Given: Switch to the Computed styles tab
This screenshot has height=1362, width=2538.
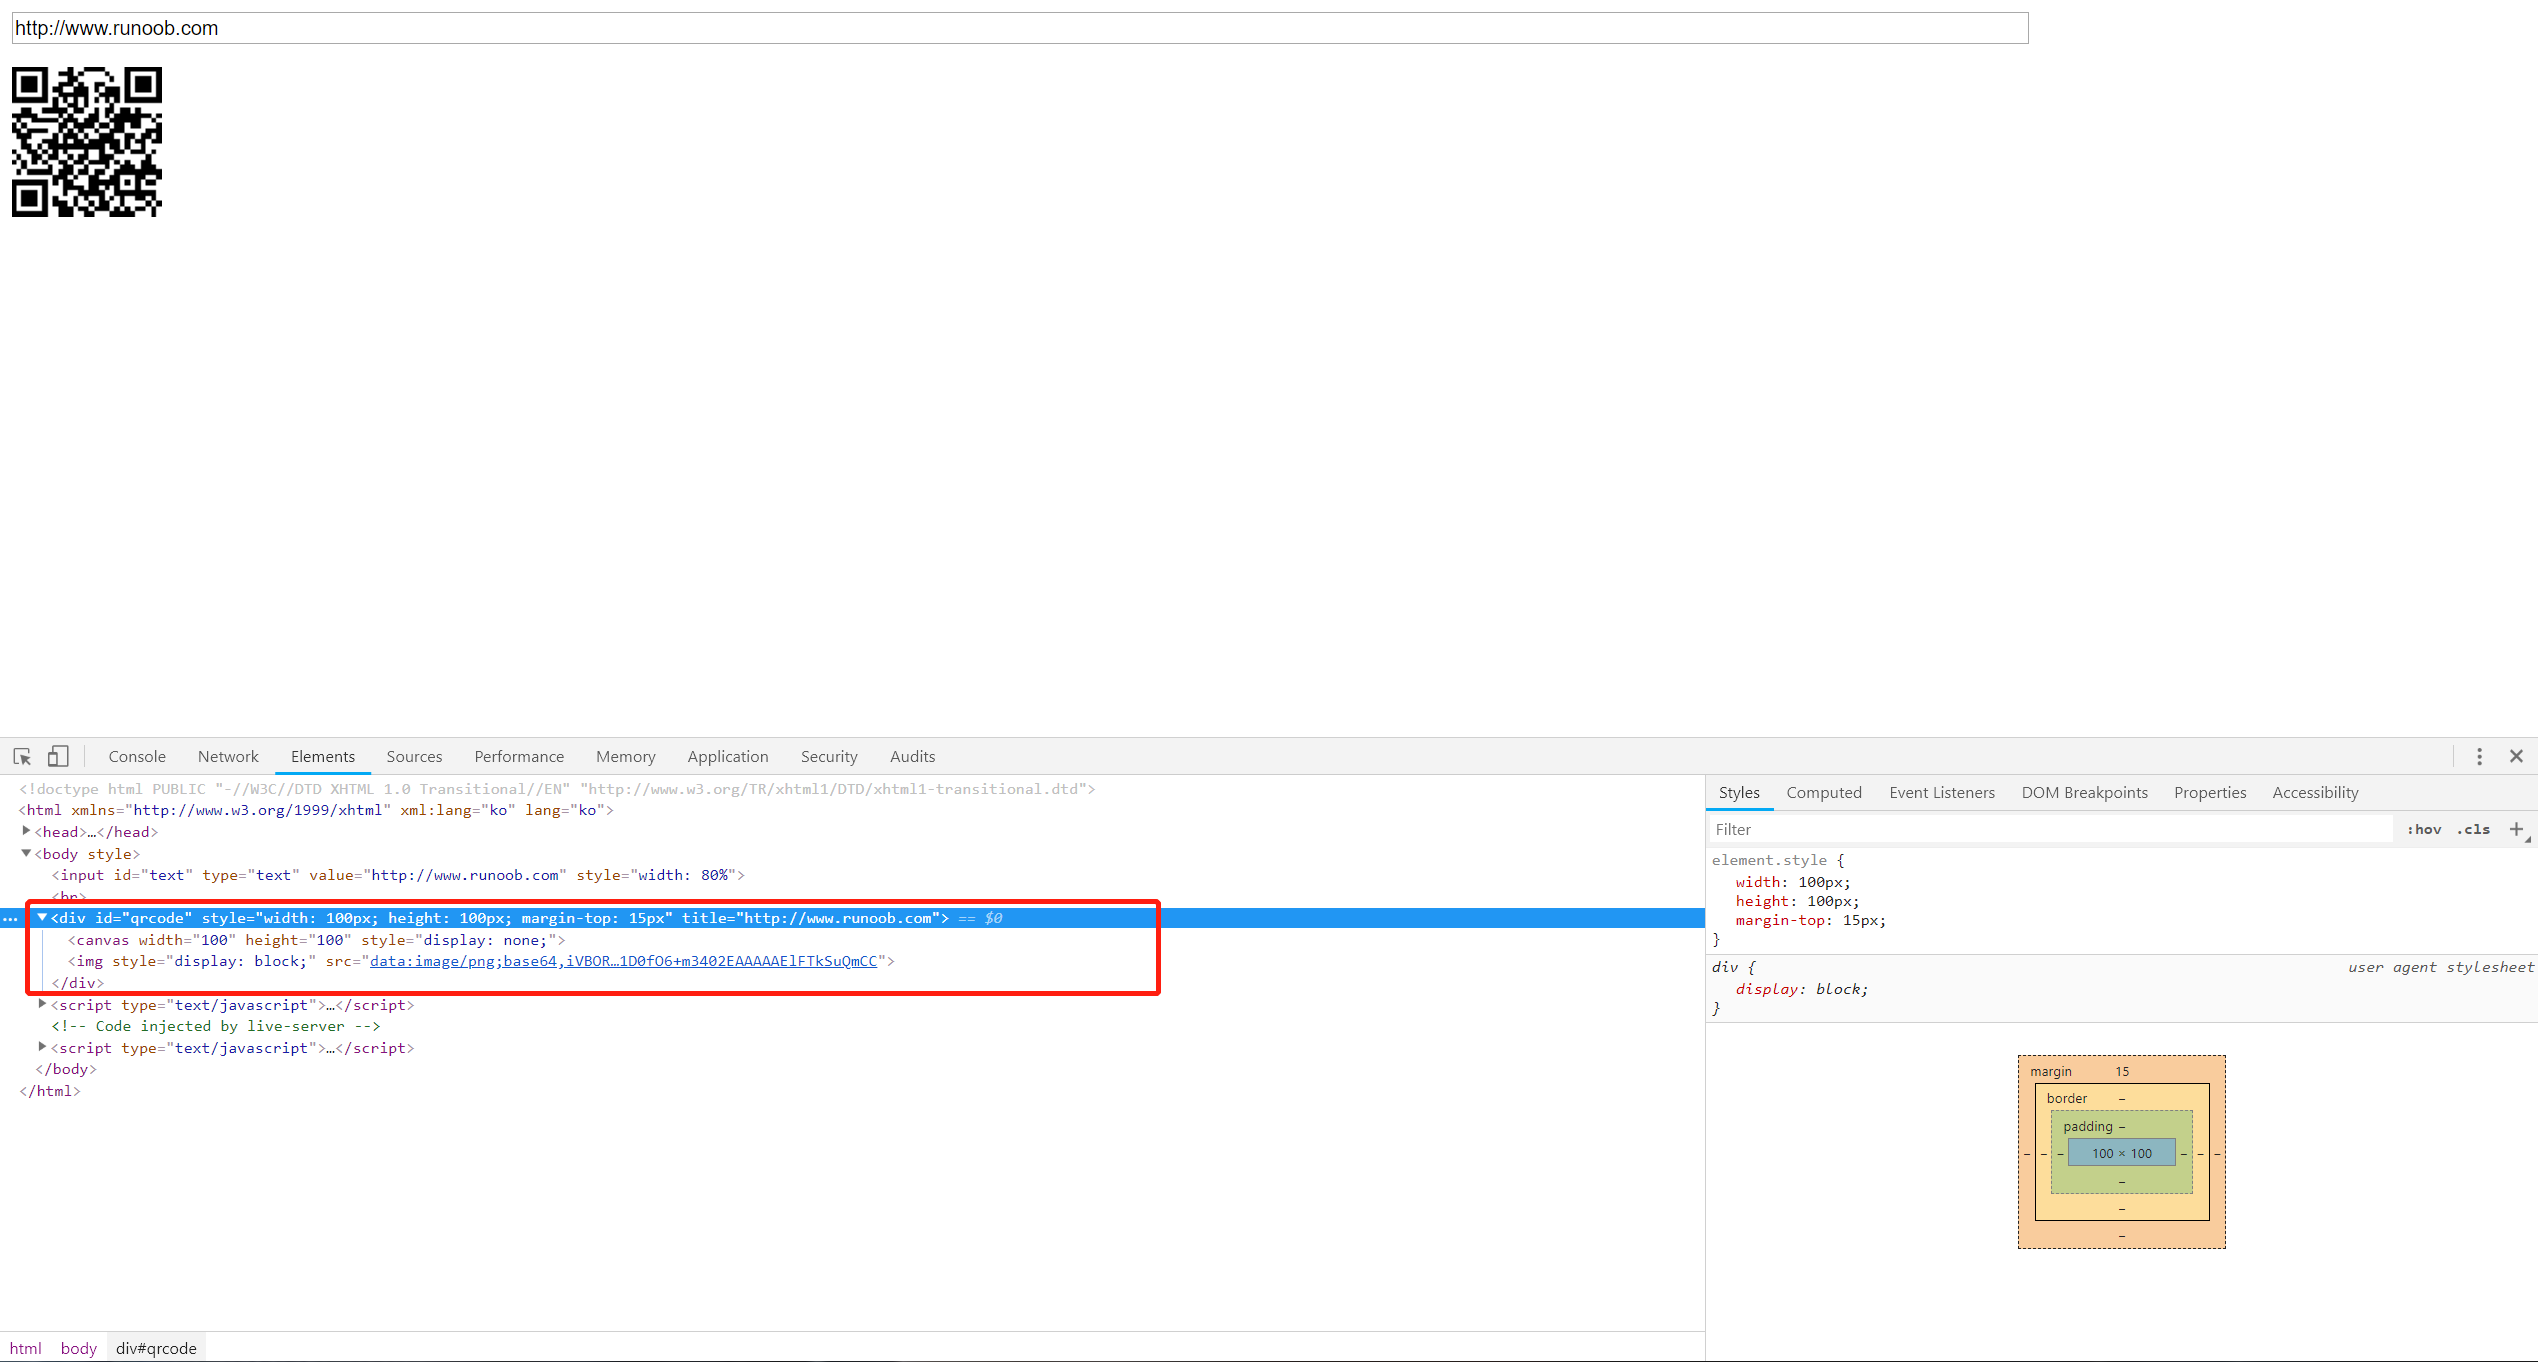Looking at the screenshot, I should tap(1823, 792).
